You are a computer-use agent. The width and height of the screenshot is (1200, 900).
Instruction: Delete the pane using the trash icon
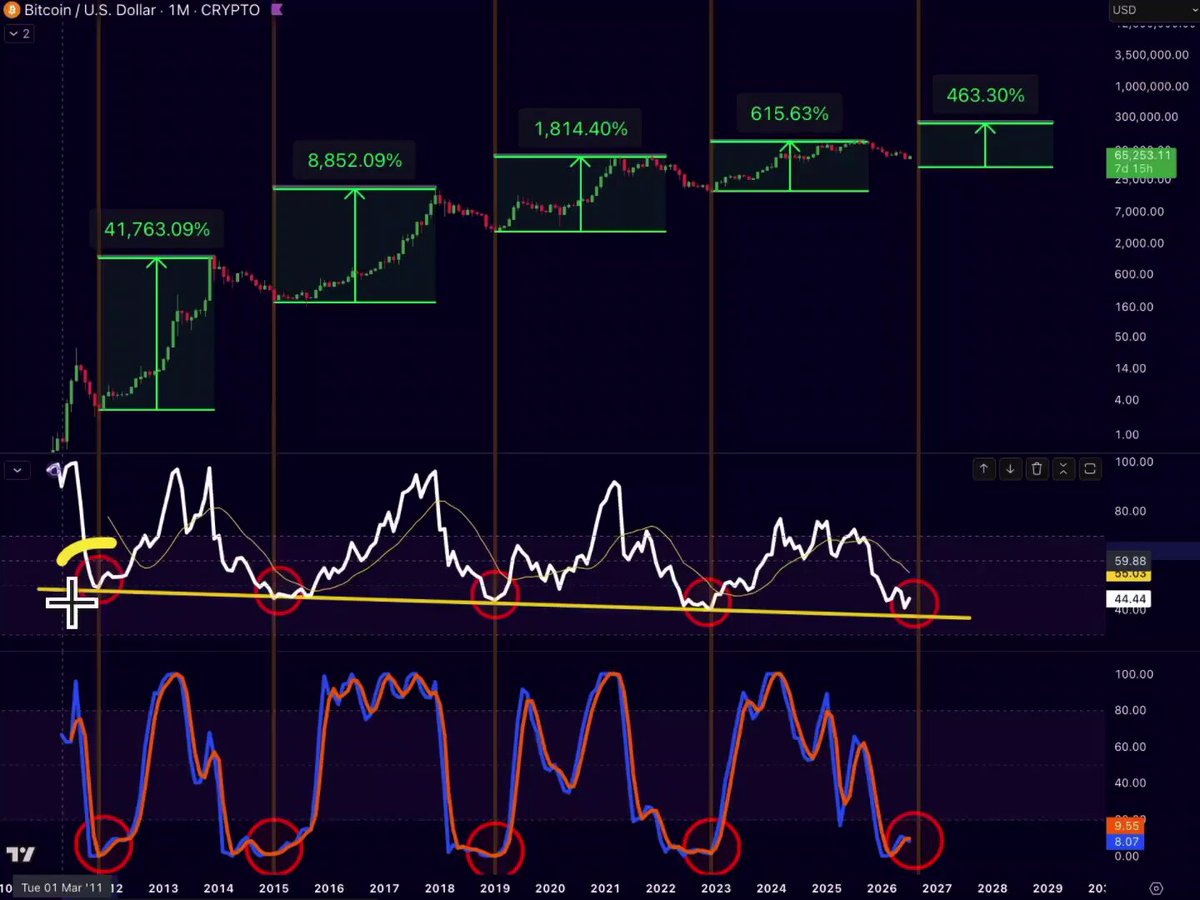pyautogui.click(x=1037, y=468)
